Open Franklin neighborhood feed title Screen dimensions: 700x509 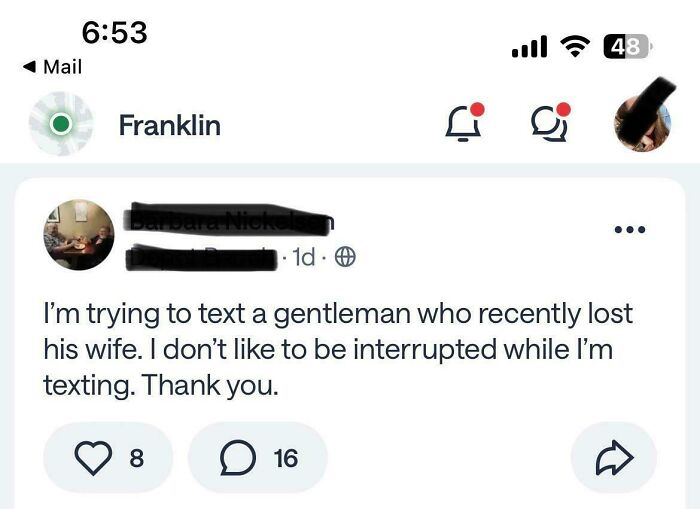click(169, 126)
